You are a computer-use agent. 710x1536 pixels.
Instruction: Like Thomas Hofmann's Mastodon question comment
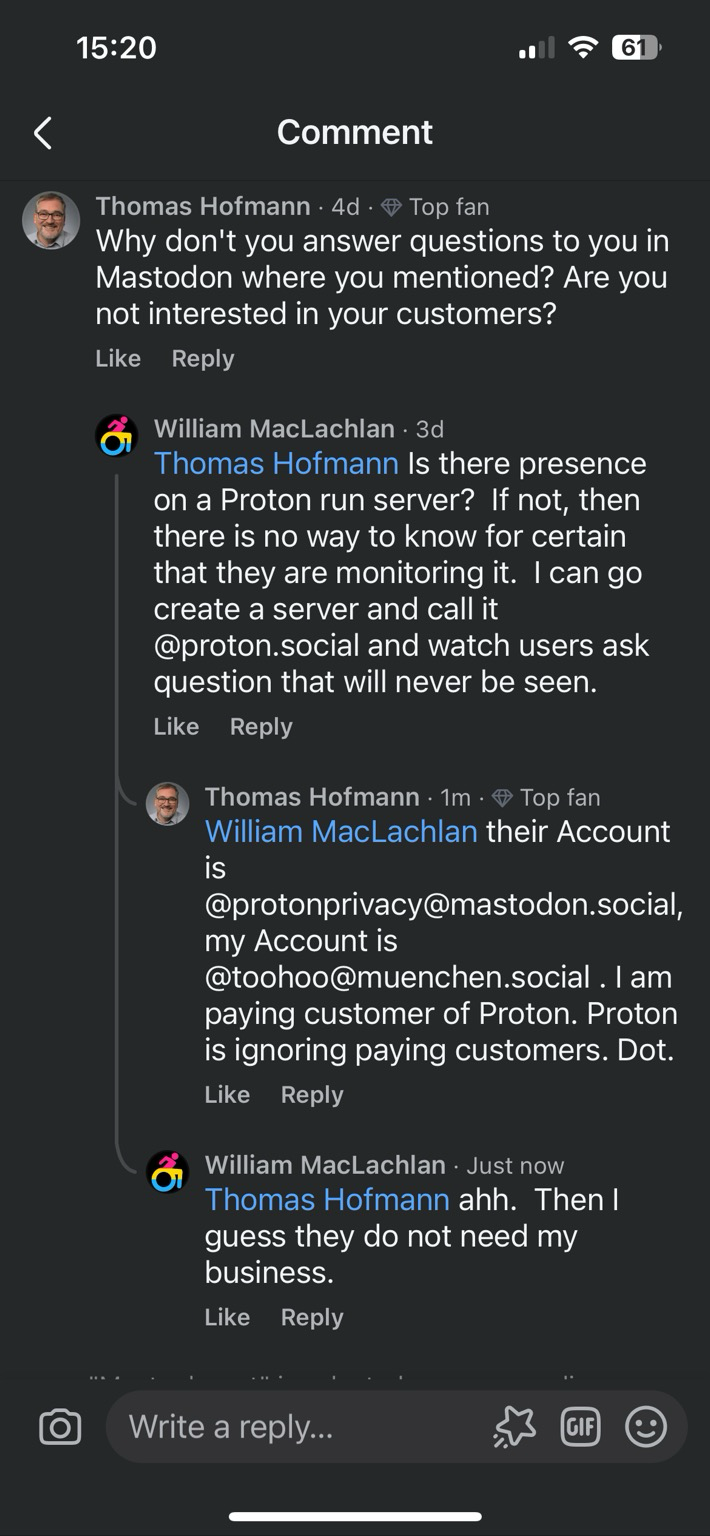click(118, 359)
